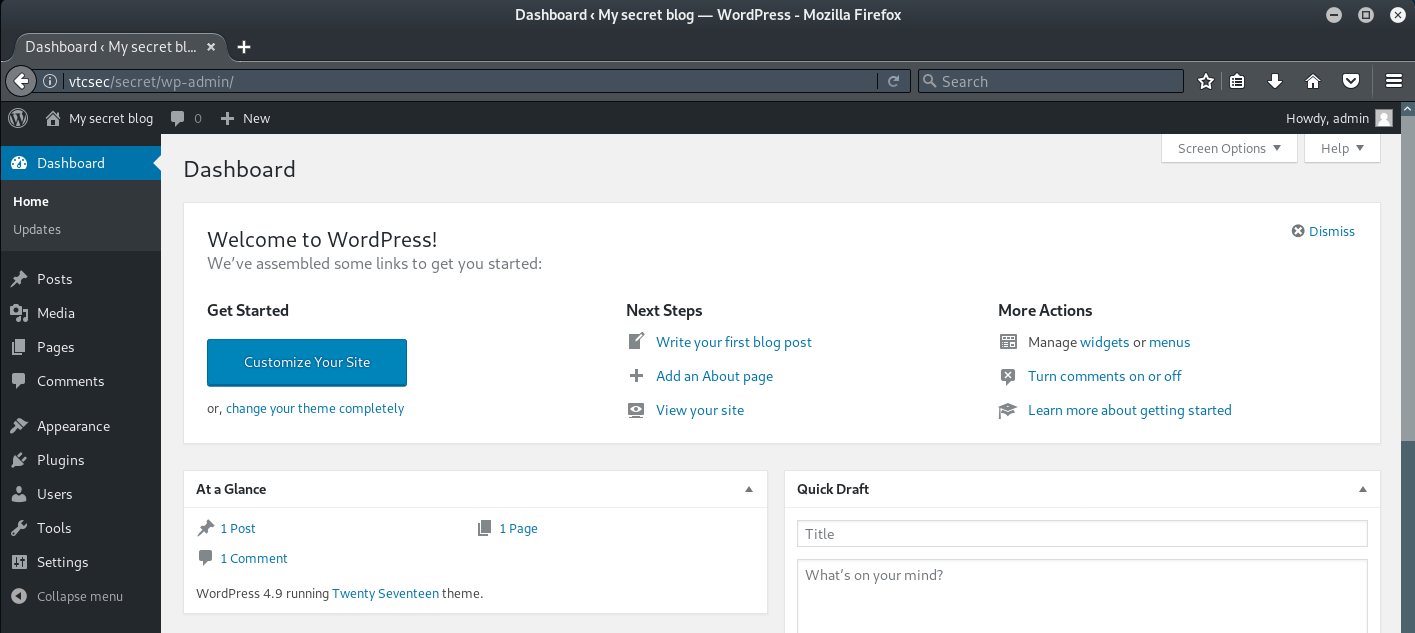This screenshot has height=633, width=1415.
Task: Click comments toggle icon in More Actions
Action: coord(1008,376)
